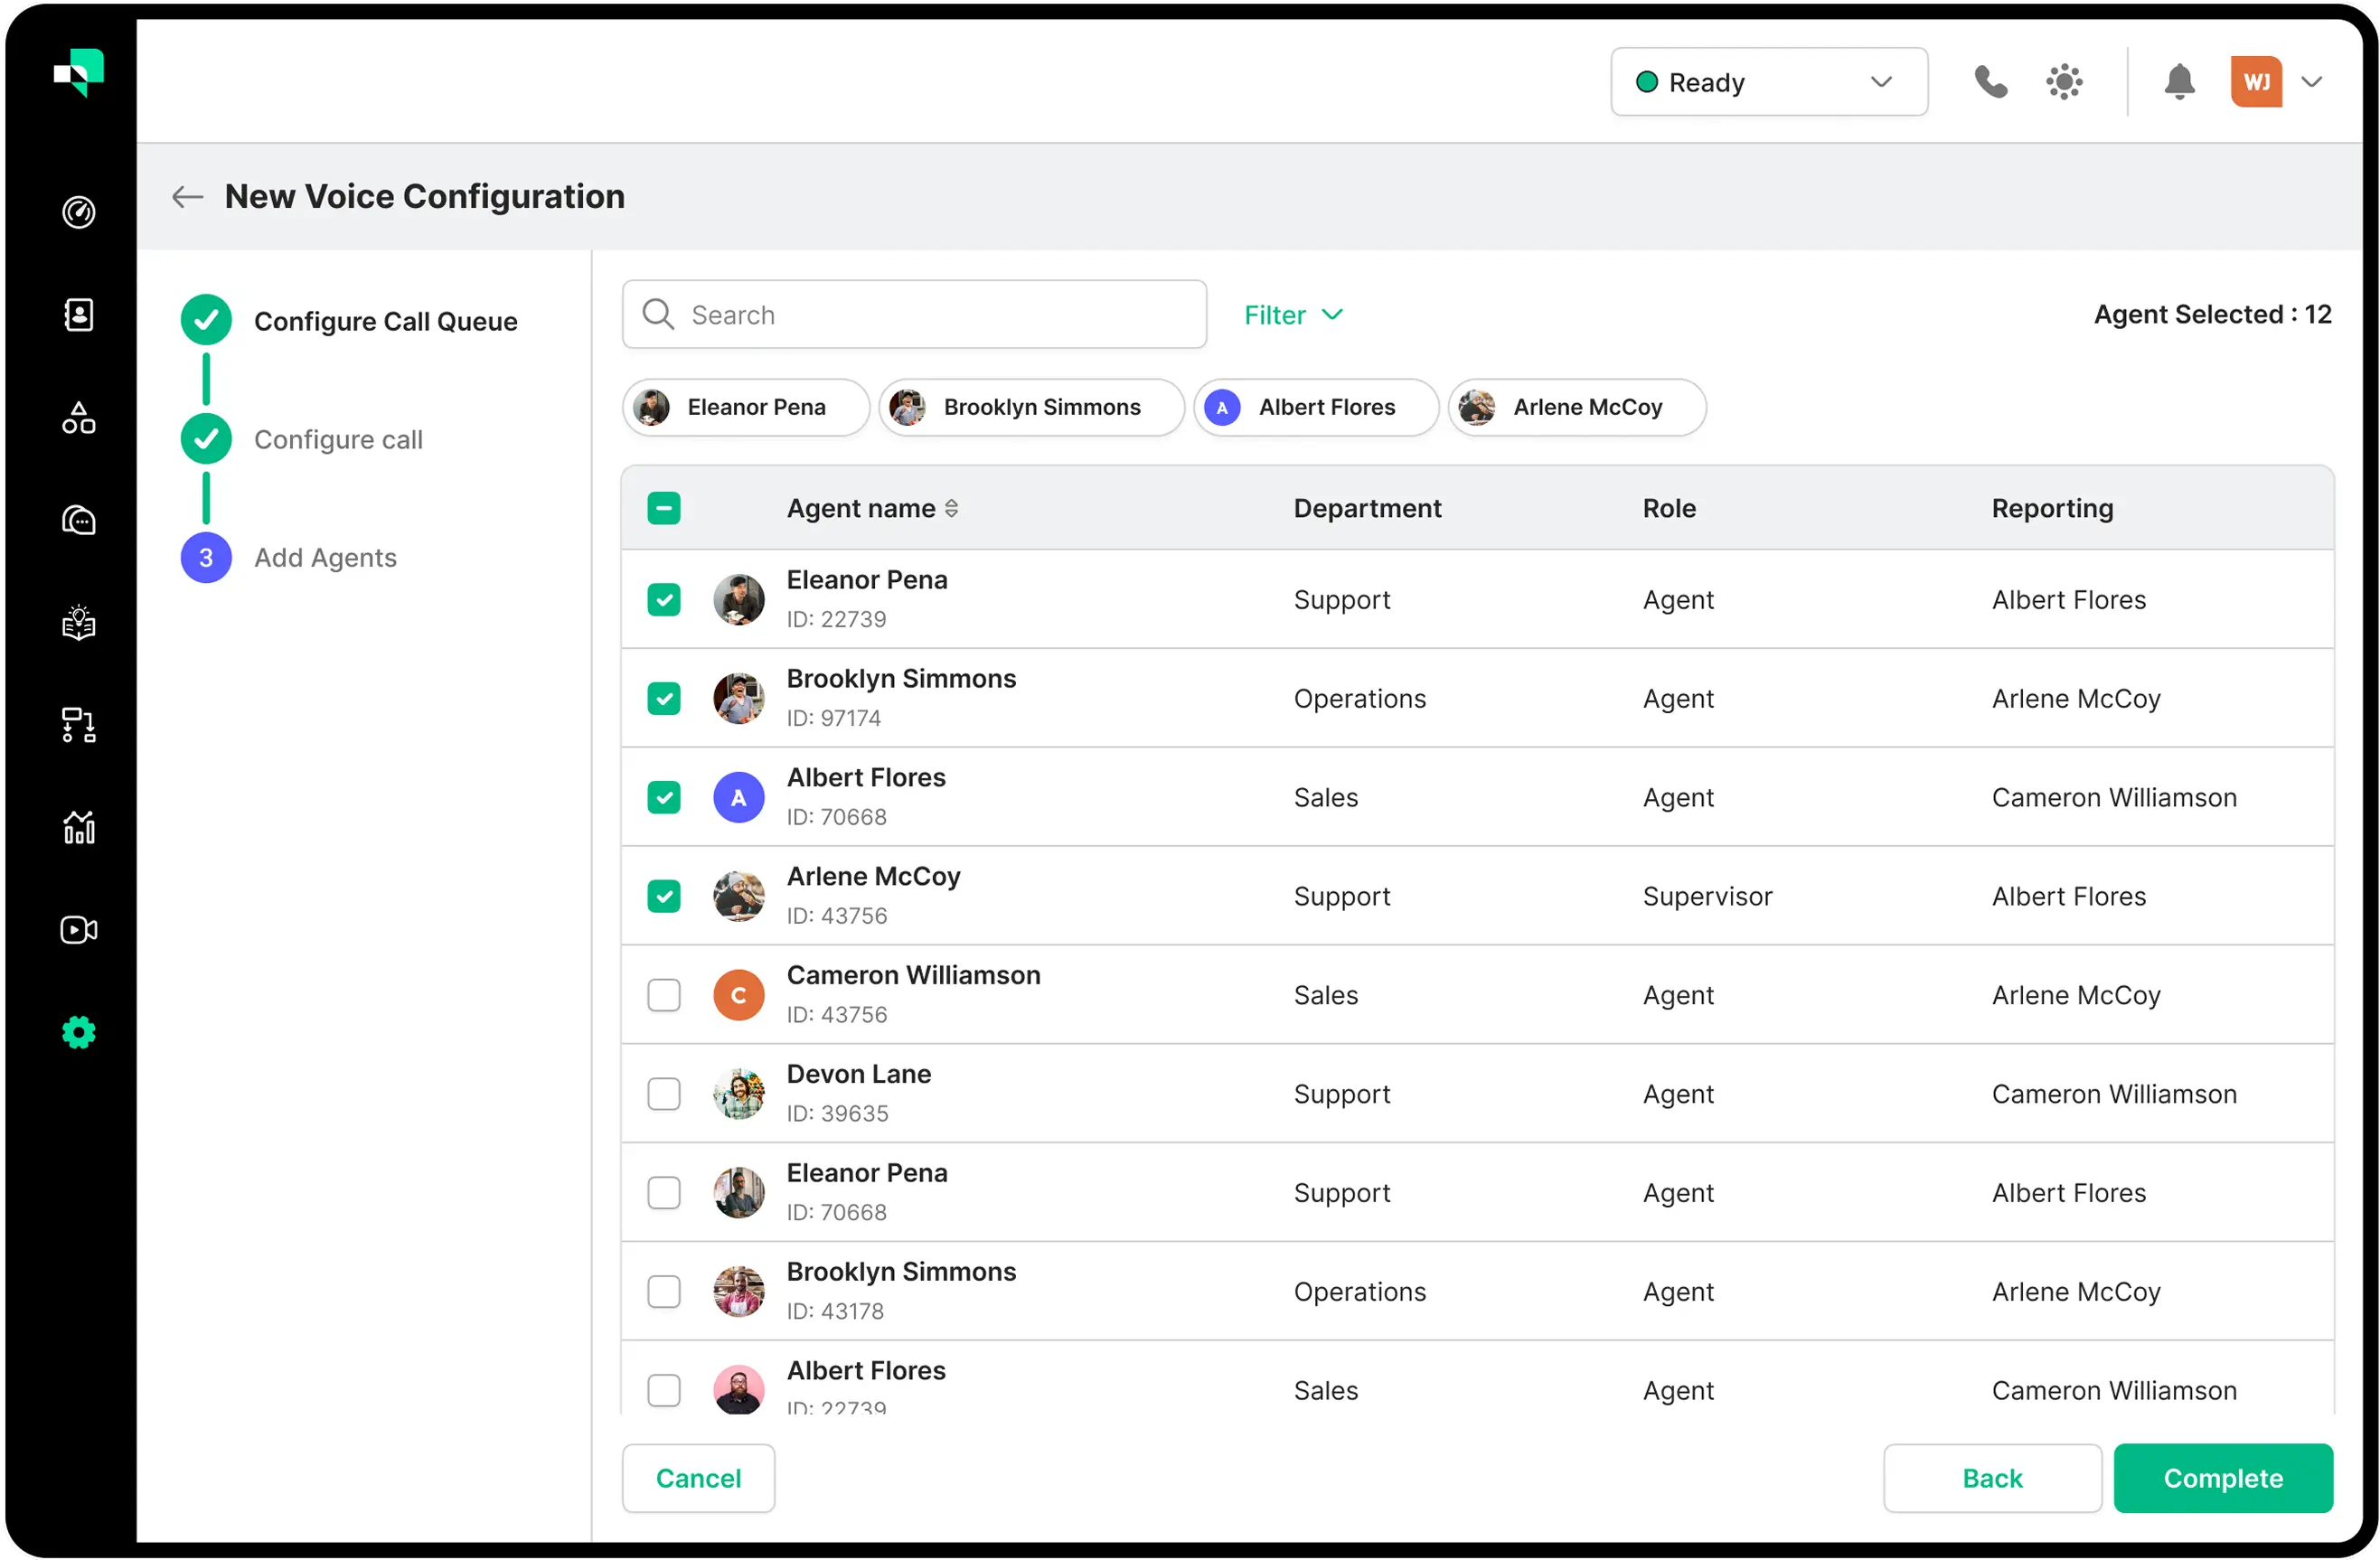Click the search magnifier icon
This screenshot has height=1560, width=2380.
pos(658,314)
